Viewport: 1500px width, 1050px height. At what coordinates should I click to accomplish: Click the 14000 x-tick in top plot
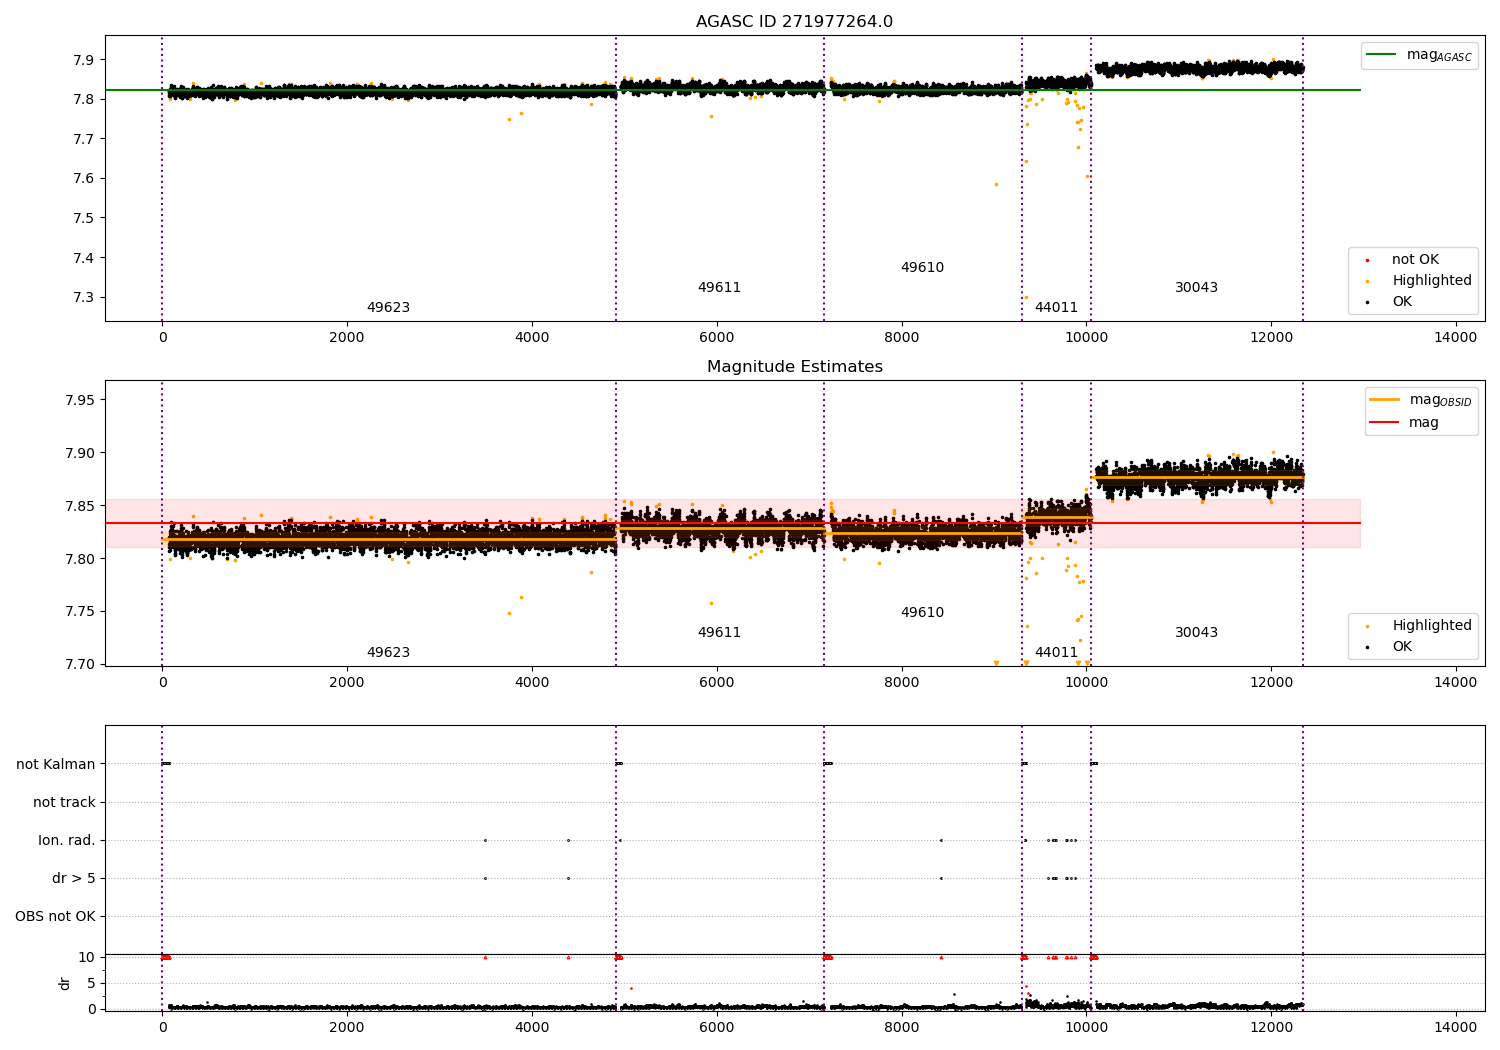click(1455, 338)
